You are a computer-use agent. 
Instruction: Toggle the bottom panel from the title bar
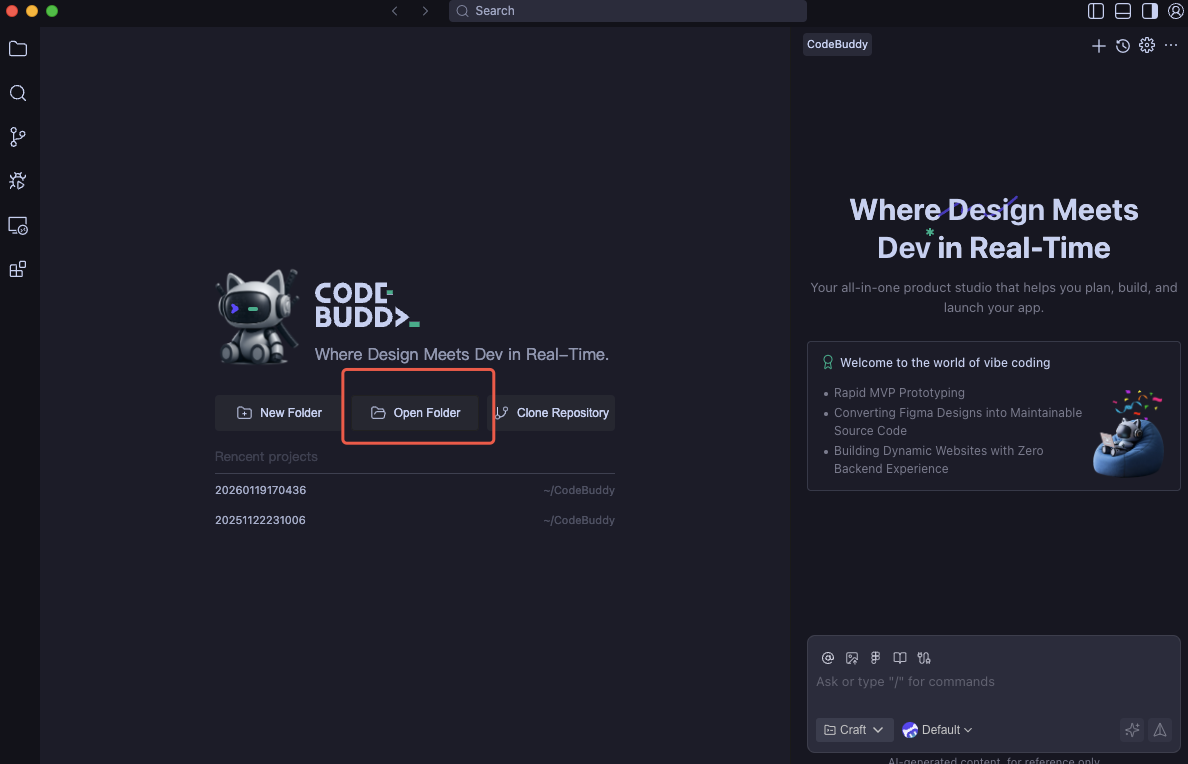click(x=1122, y=10)
